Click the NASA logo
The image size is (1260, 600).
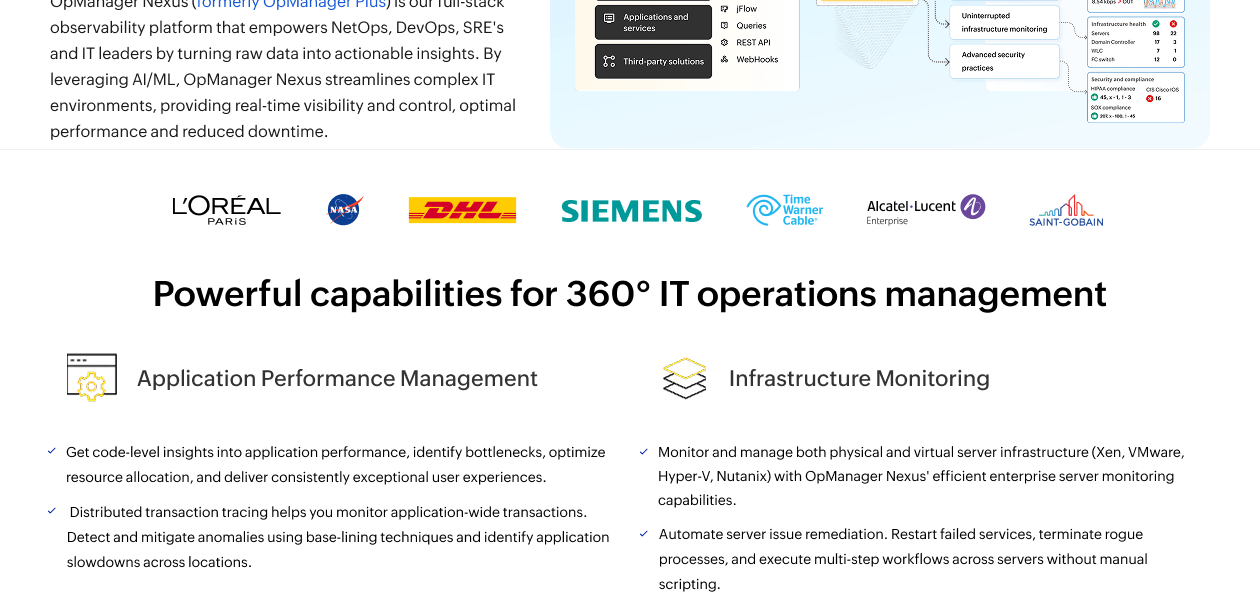[x=344, y=210]
